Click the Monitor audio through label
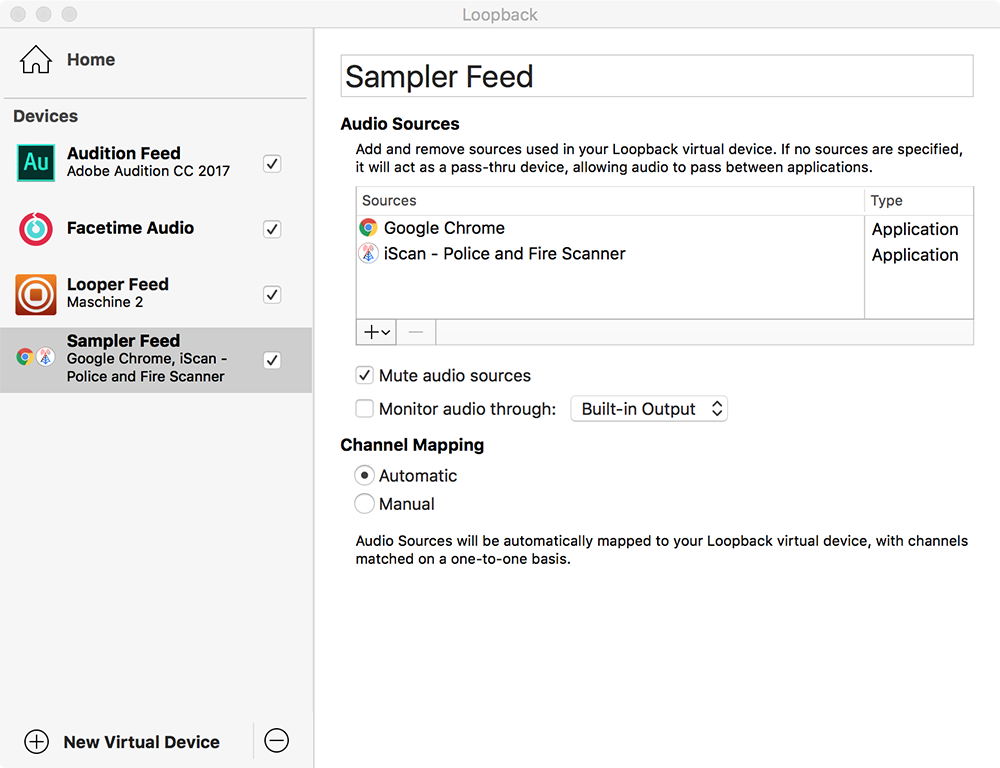 tap(467, 409)
